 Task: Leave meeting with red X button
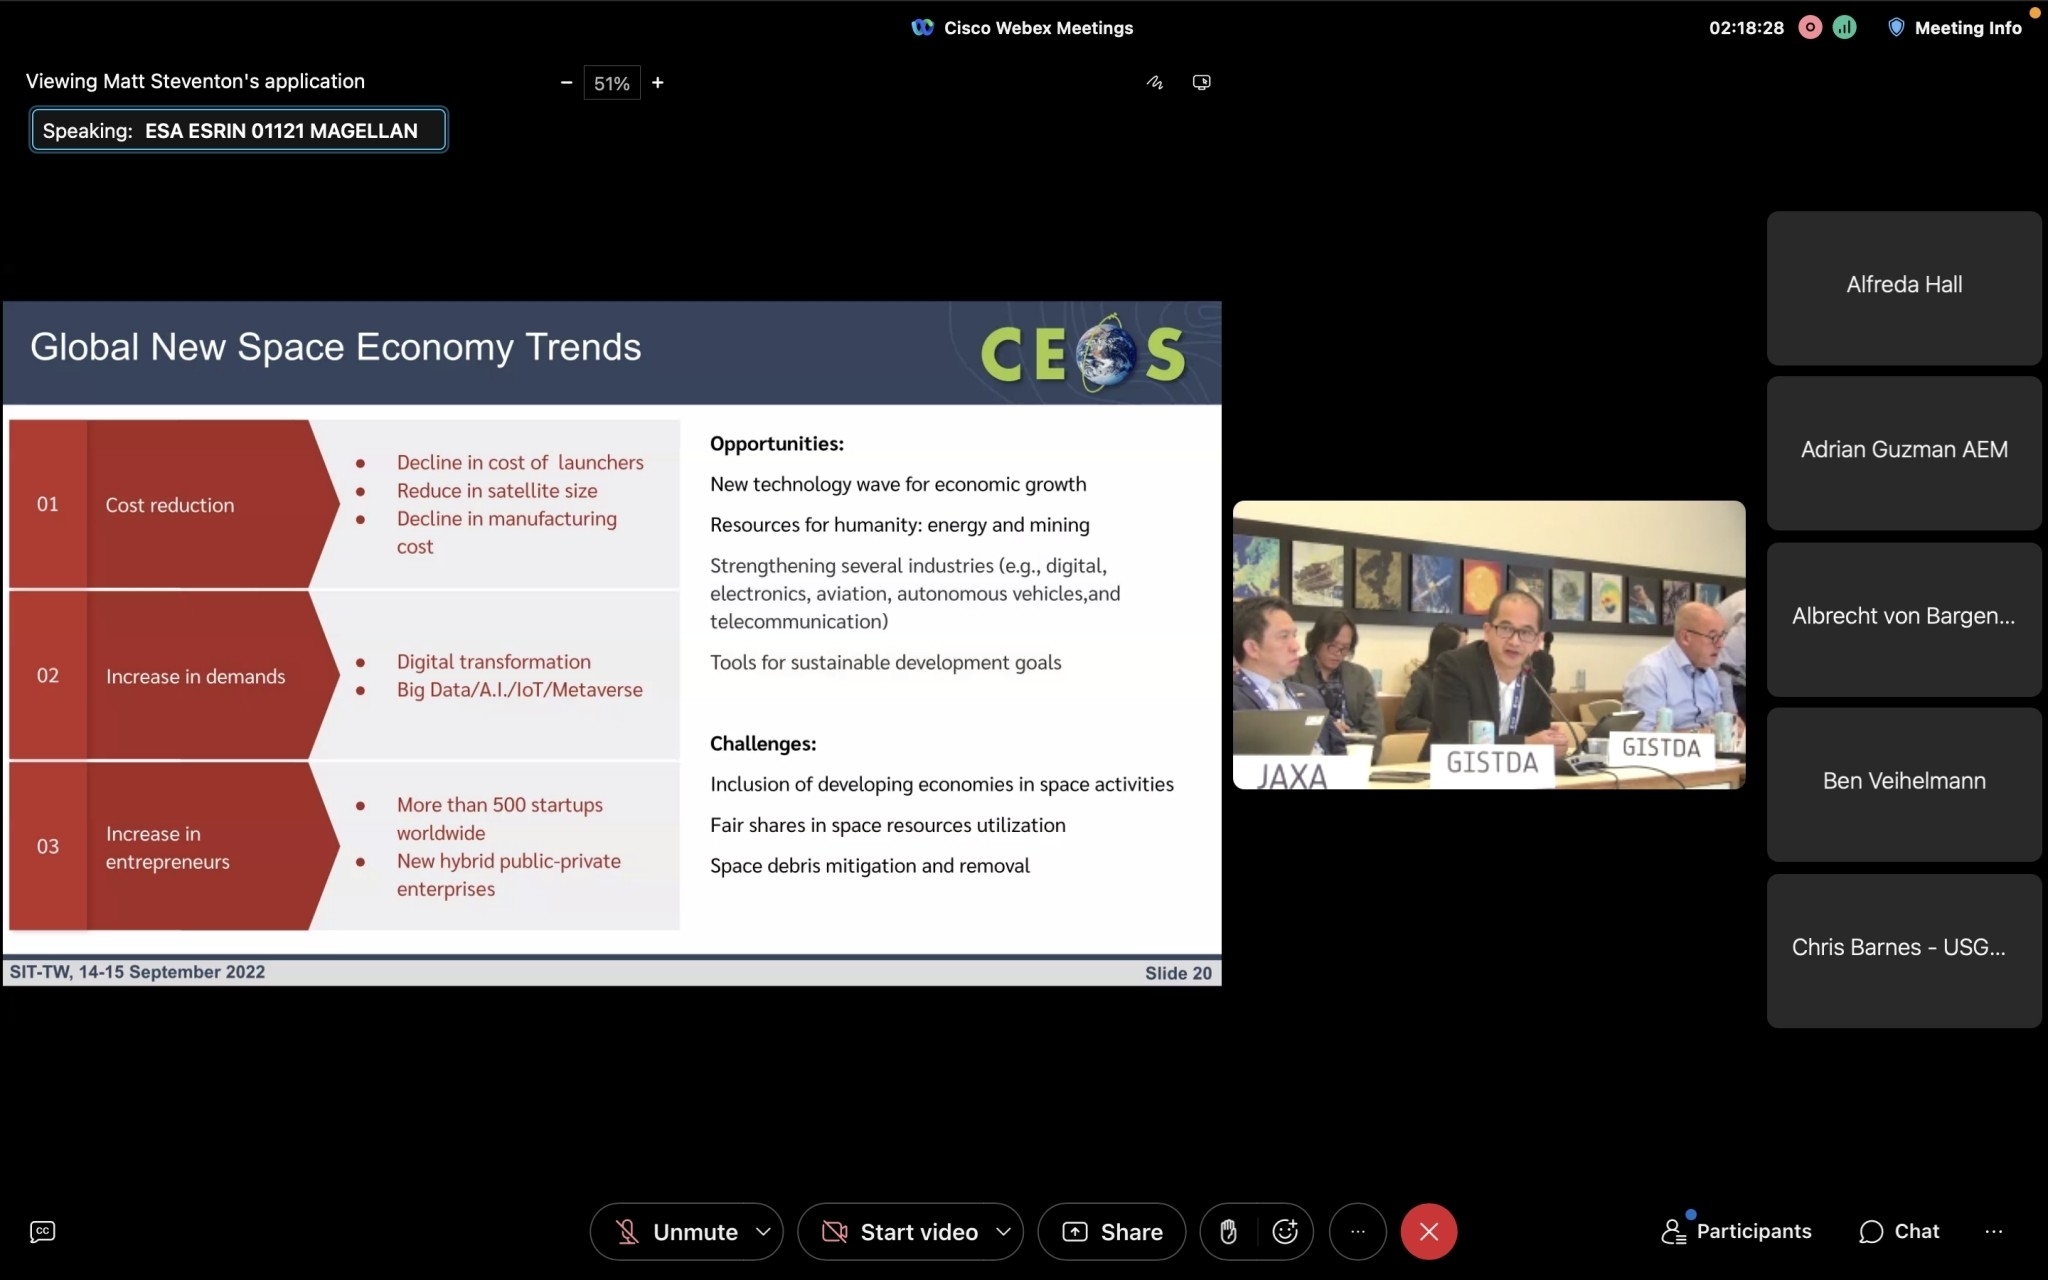pyautogui.click(x=1428, y=1232)
